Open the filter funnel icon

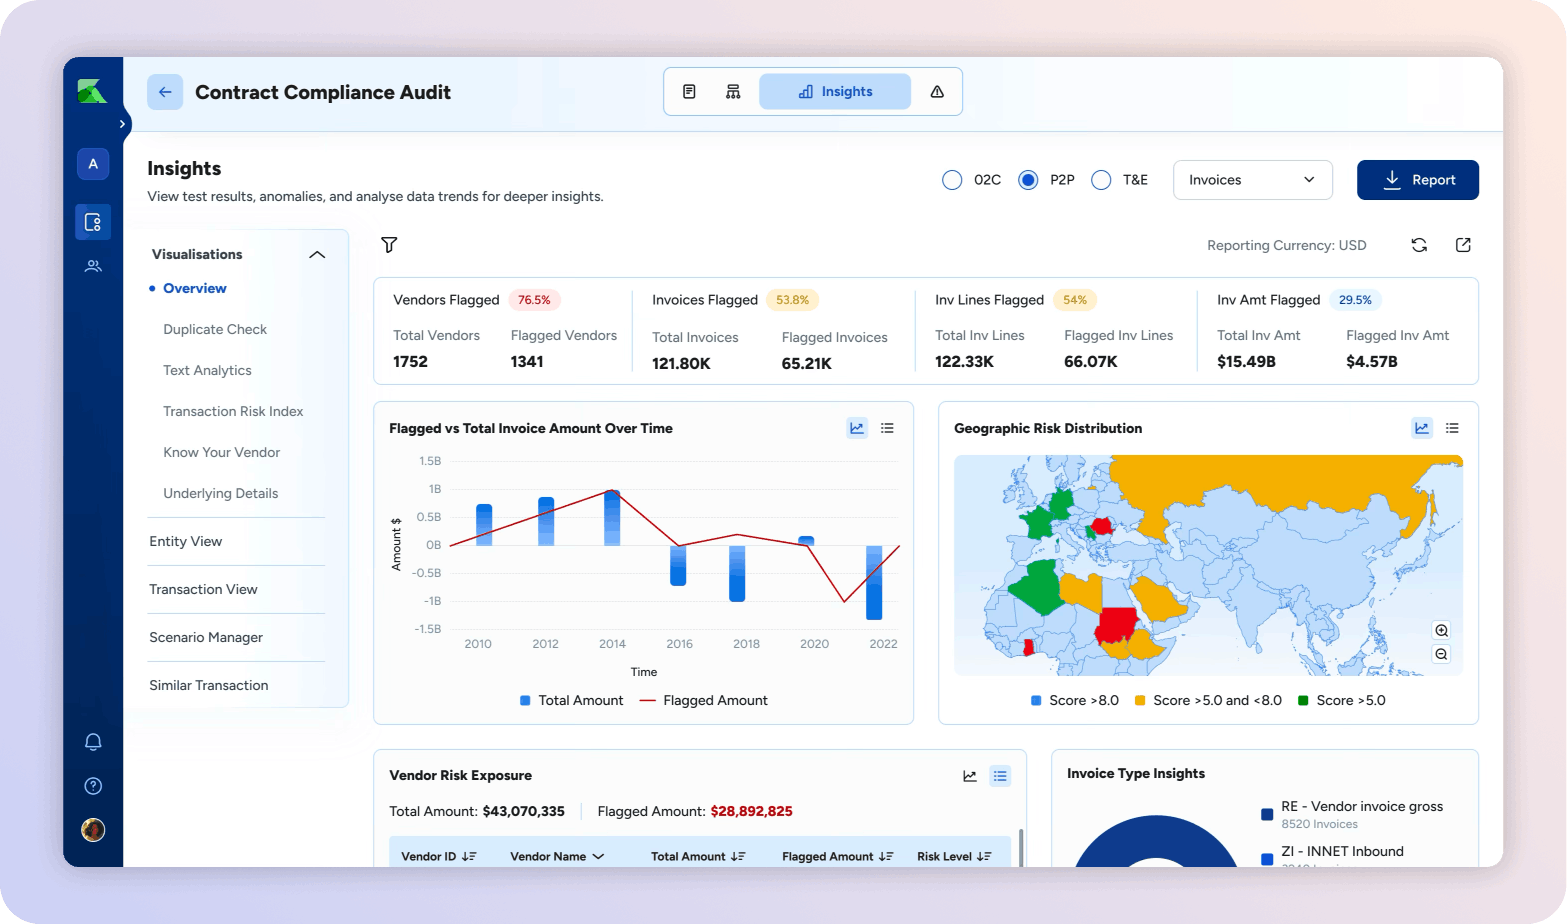(389, 245)
